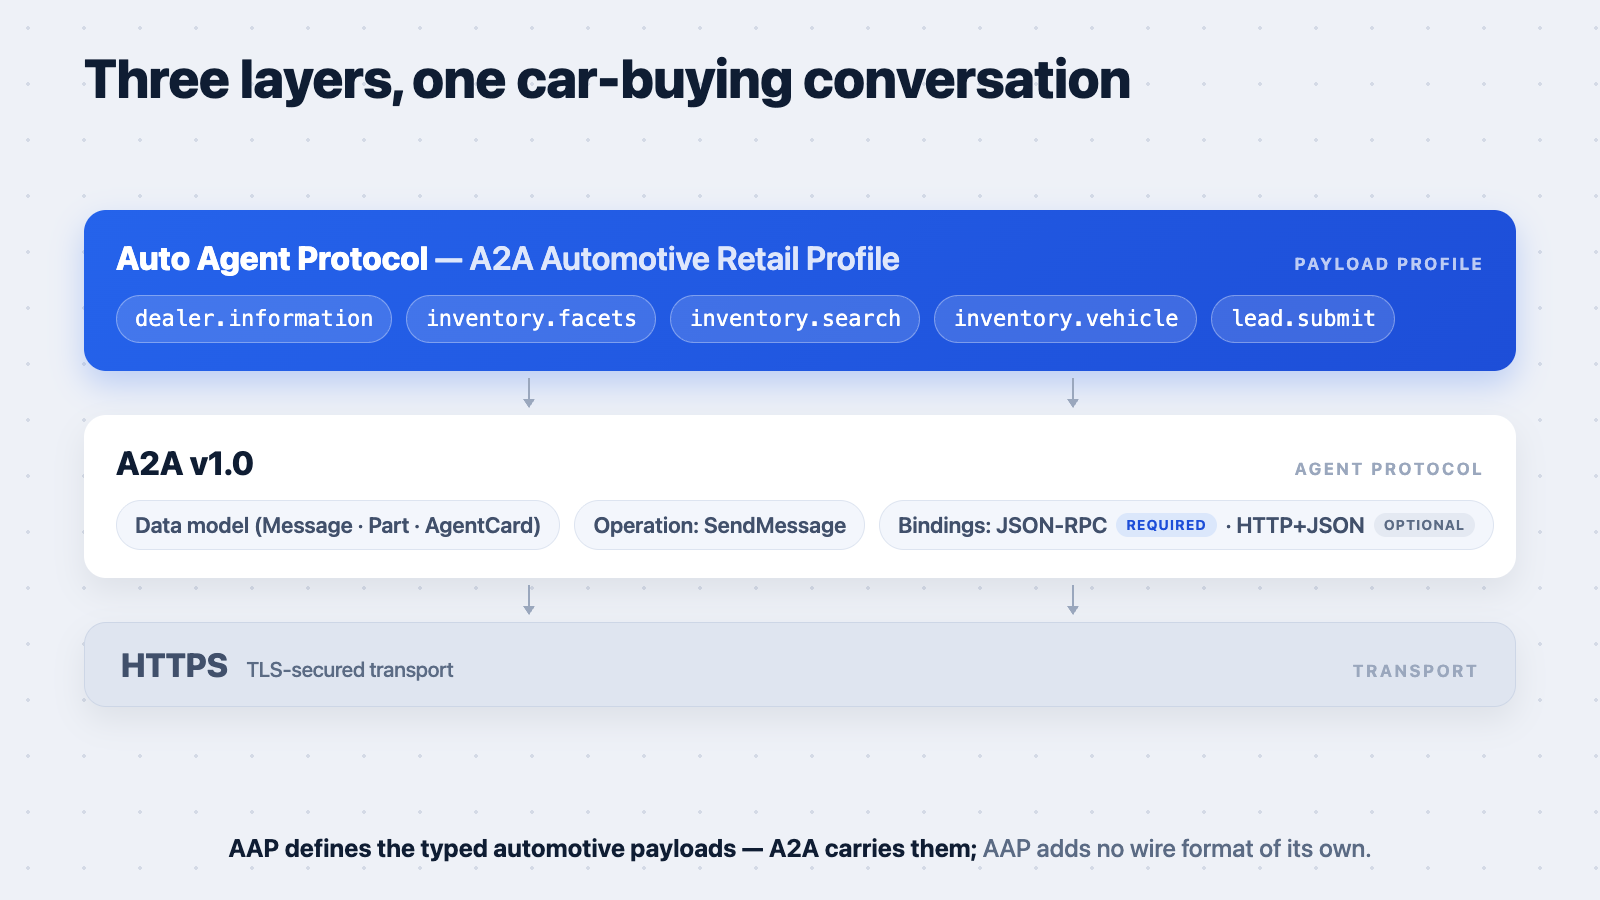Click the 'PAYLOAD PROFILE' label

tap(1388, 264)
